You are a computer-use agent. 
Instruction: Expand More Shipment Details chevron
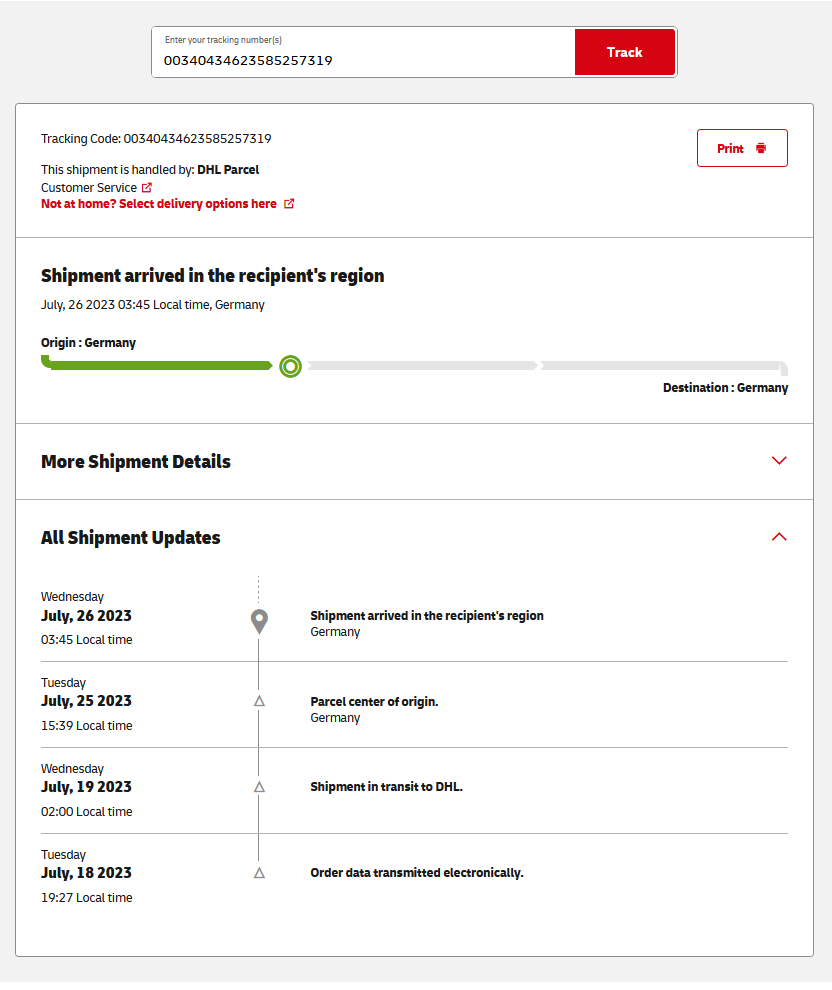click(779, 461)
